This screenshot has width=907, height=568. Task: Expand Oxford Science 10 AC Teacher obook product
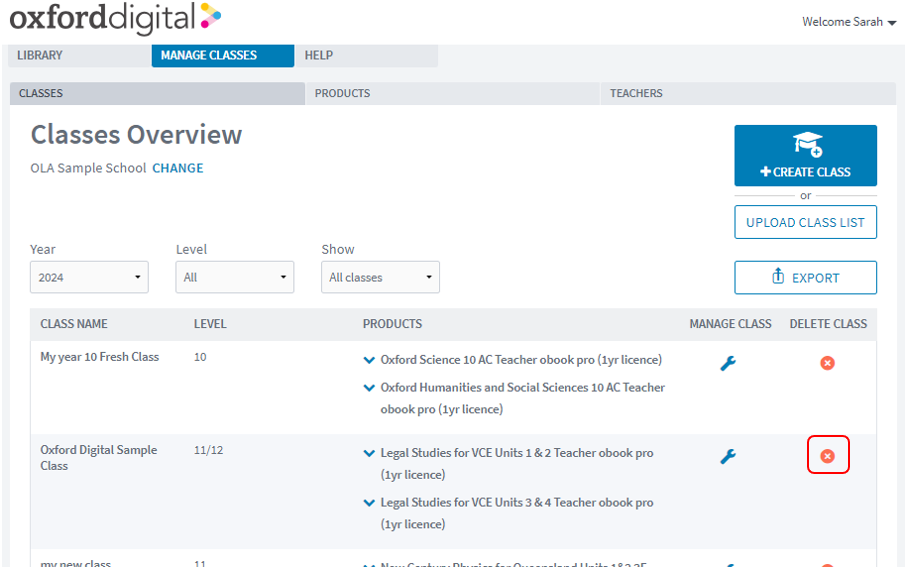pyautogui.click(x=368, y=360)
